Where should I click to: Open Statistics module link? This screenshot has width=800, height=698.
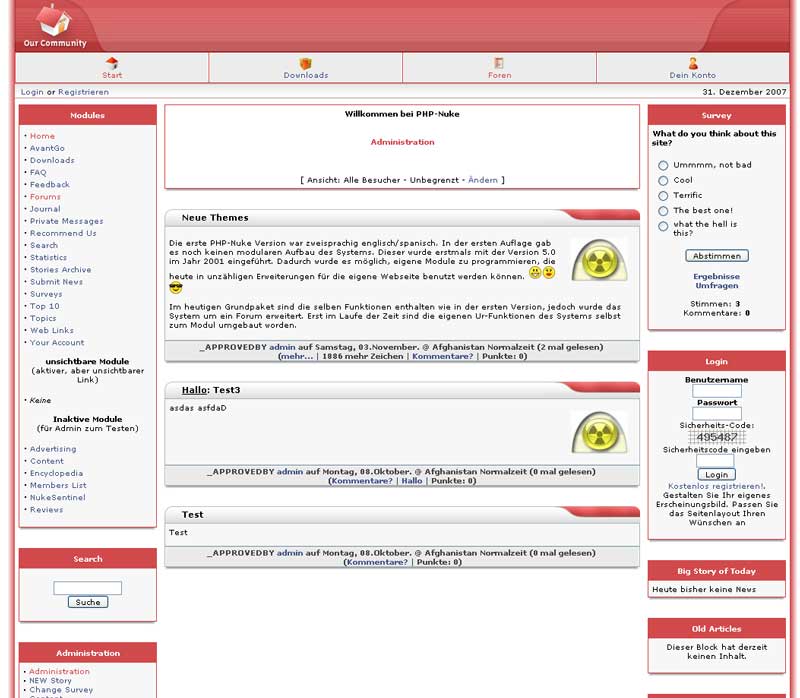[x=48, y=258]
